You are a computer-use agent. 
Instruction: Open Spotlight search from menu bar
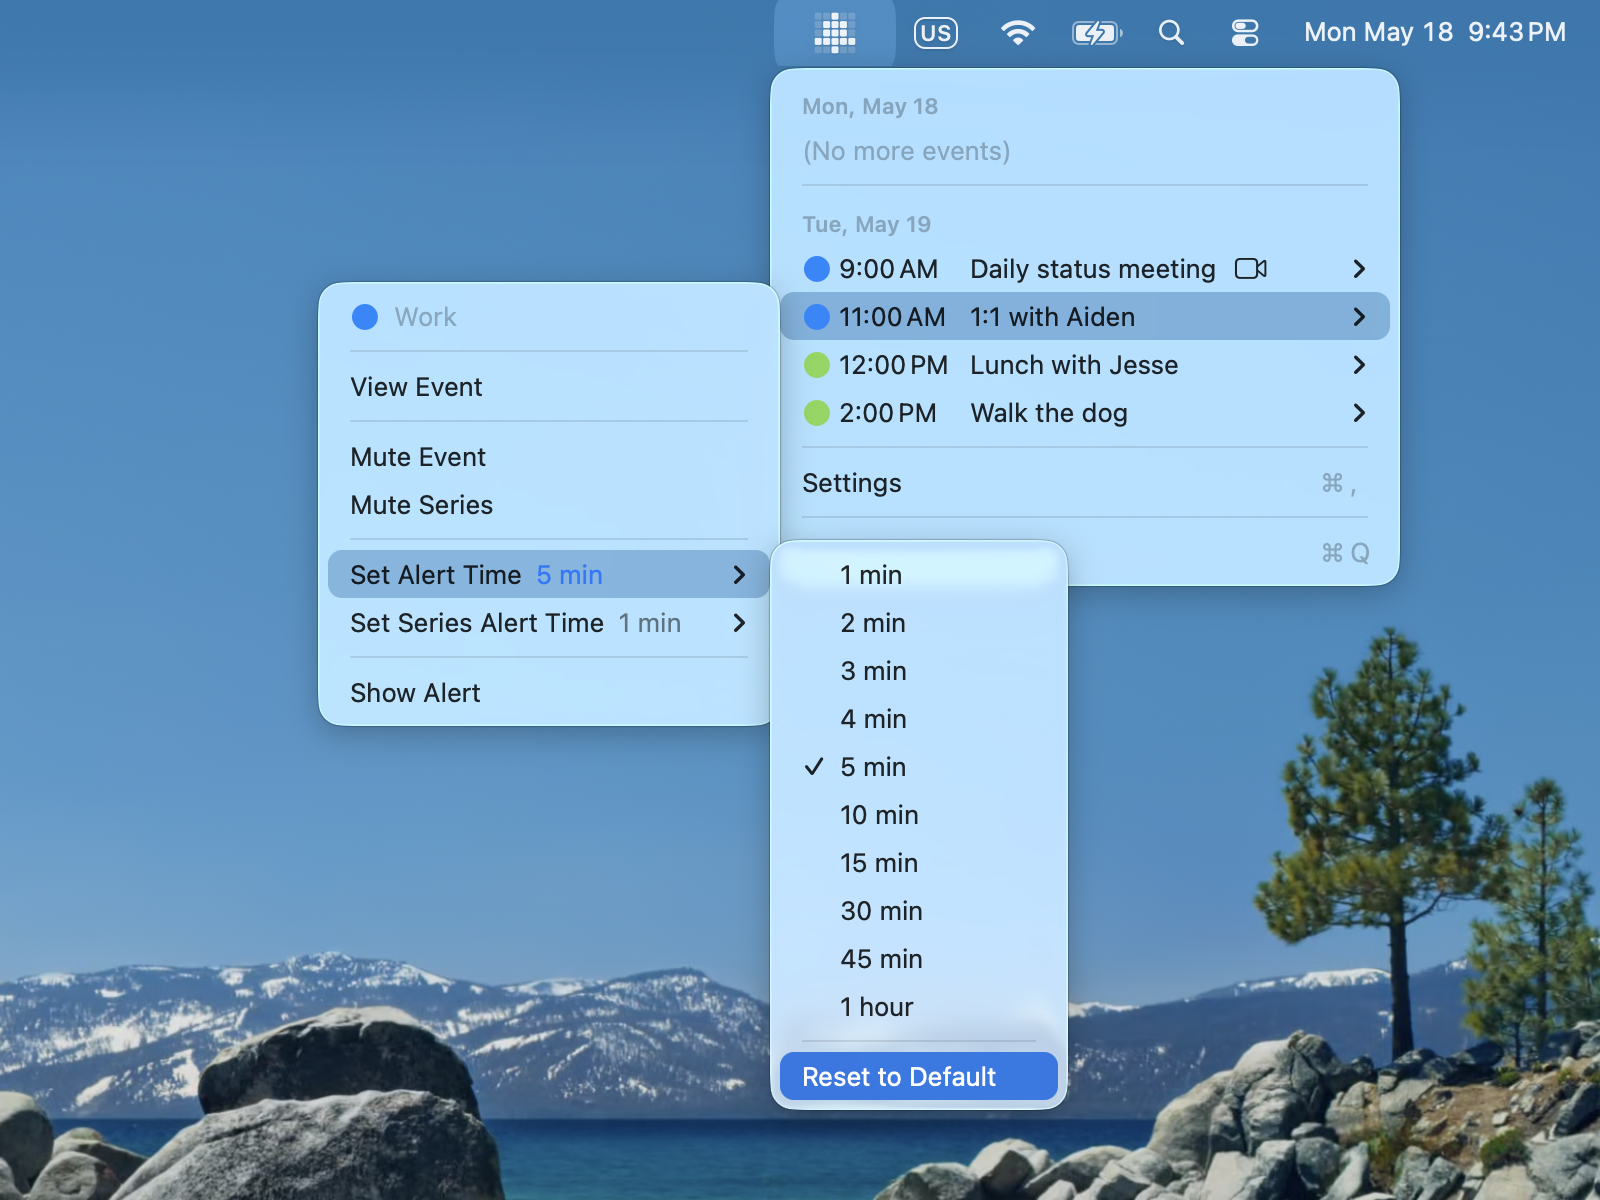click(1171, 33)
